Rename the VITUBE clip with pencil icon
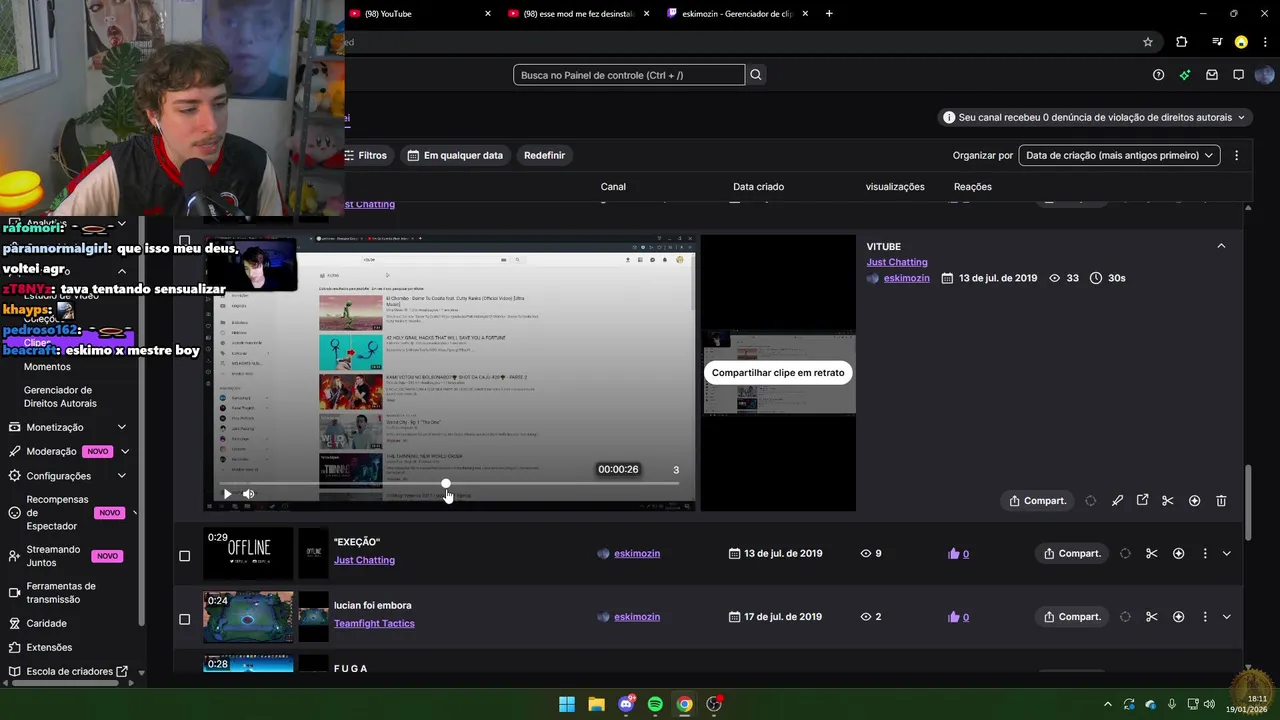Viewport: 1280px width, 720px height. point(1117,501)
